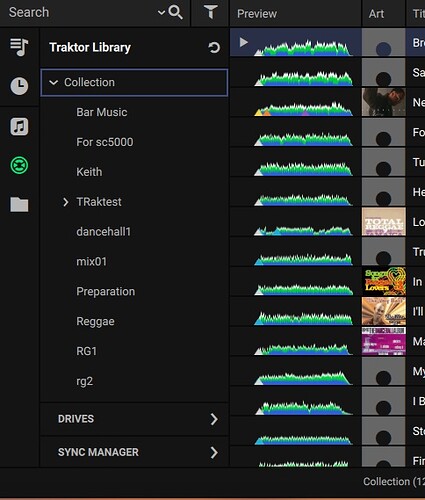Open the music library note icon
This screenshot has width=425, height=500.
(x=19, y=126)
